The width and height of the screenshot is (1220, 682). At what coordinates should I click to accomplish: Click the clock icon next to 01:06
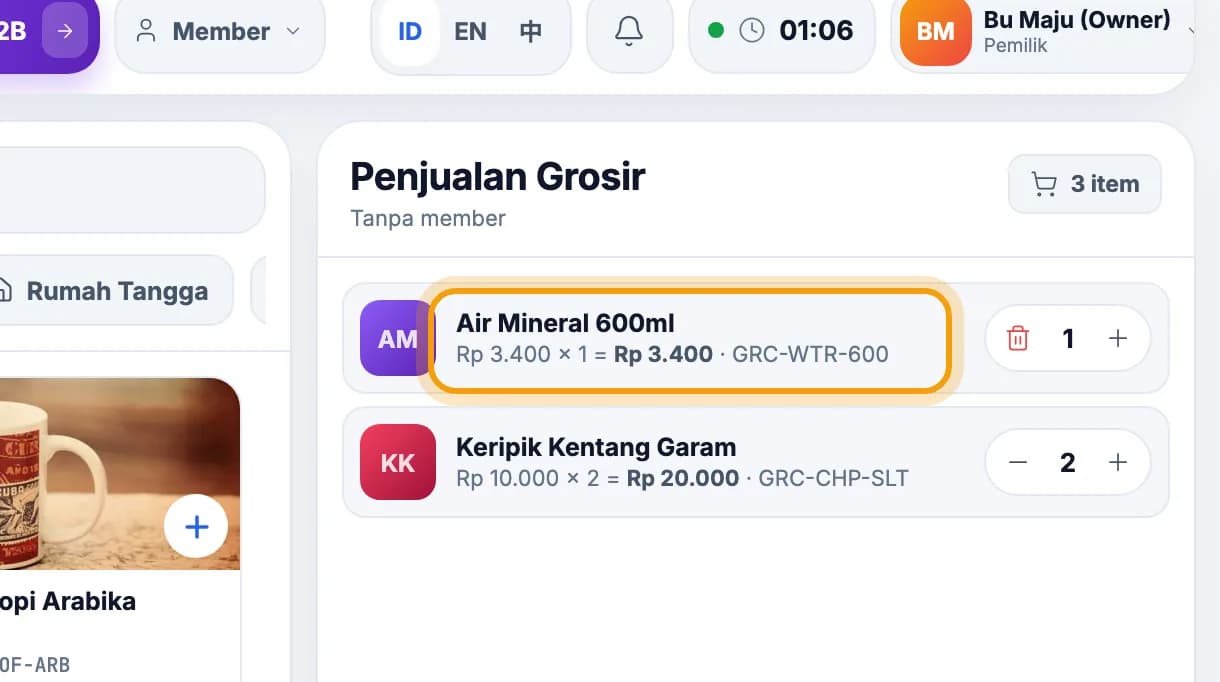751,31
